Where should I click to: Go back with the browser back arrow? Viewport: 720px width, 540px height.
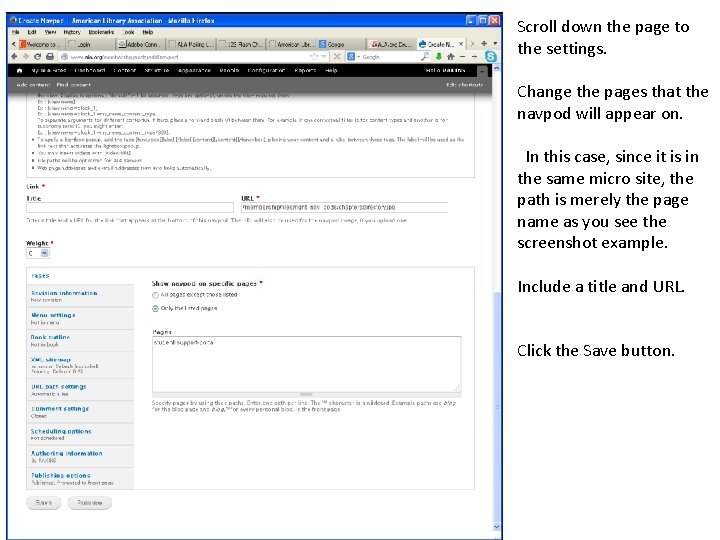pos(14,56)
